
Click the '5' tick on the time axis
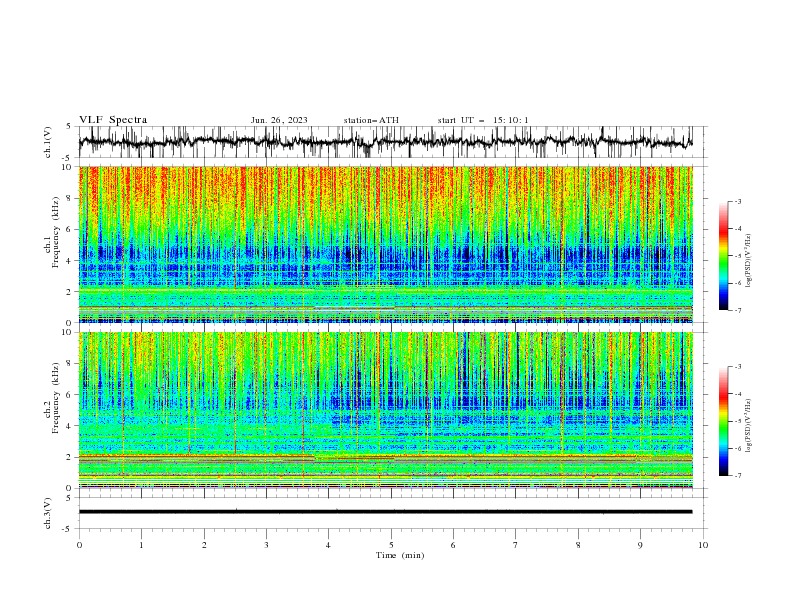[x=391, y=545]
